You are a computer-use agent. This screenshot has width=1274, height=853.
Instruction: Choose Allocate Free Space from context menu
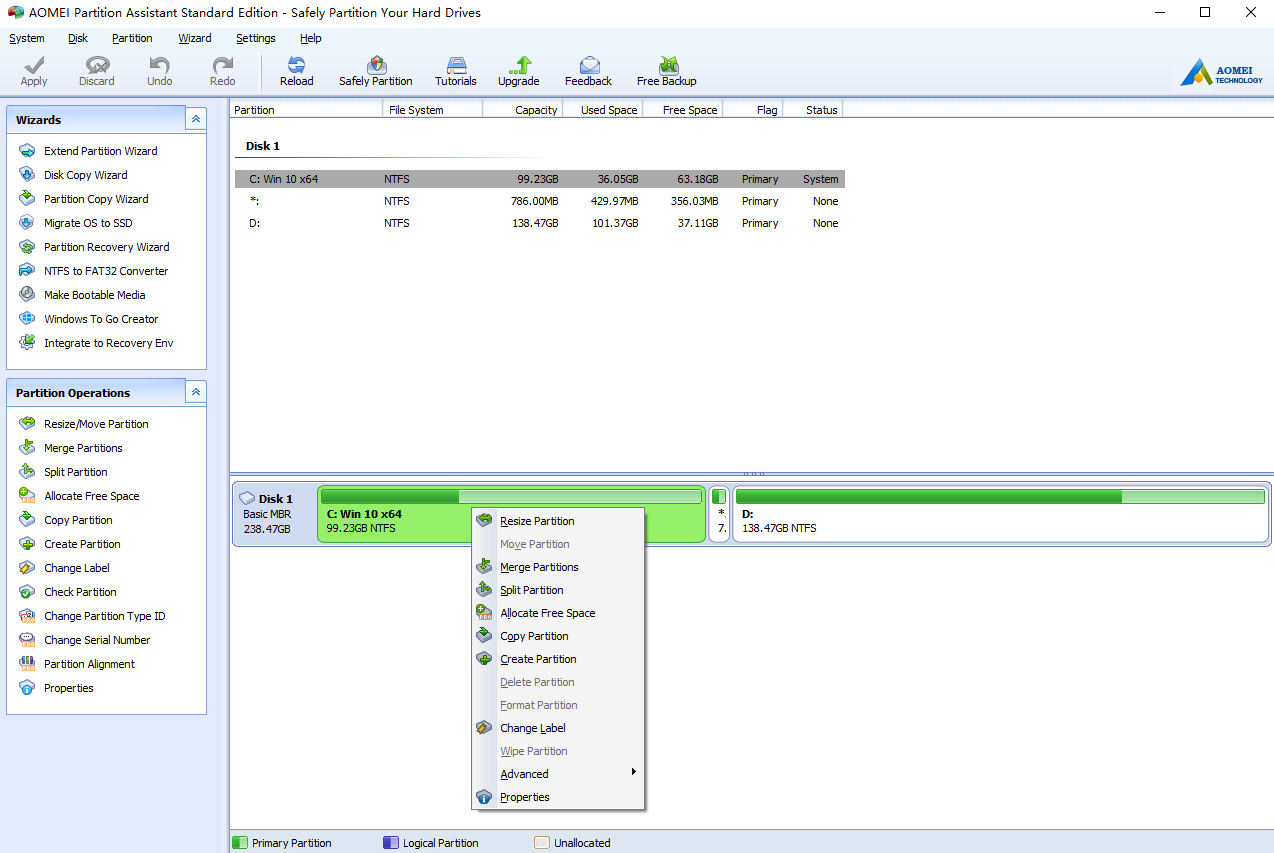click(x=558, y=613)
